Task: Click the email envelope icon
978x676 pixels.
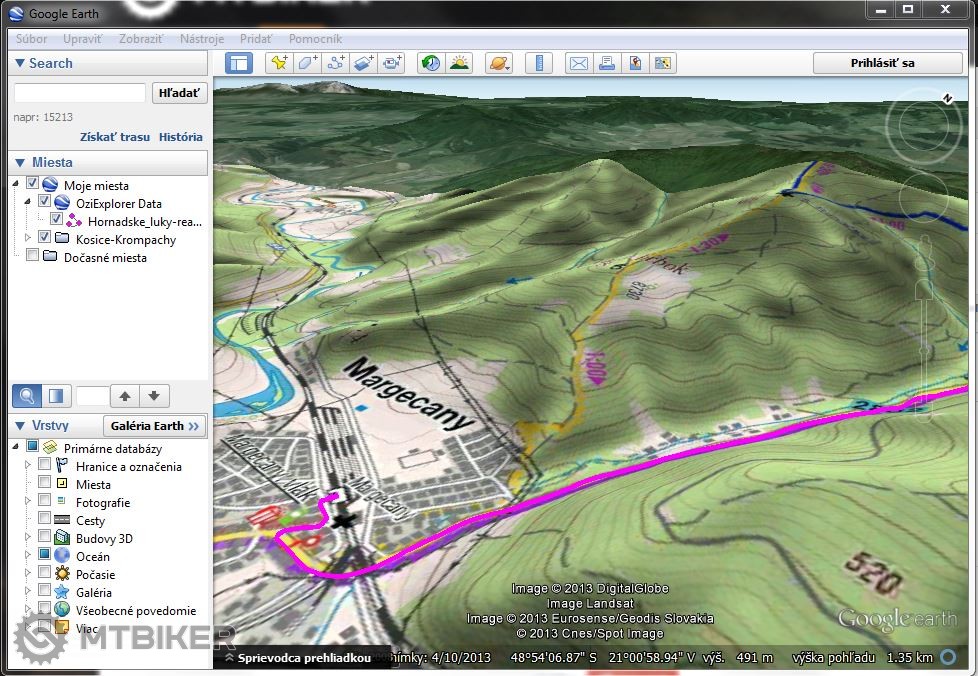Action: 578,63
